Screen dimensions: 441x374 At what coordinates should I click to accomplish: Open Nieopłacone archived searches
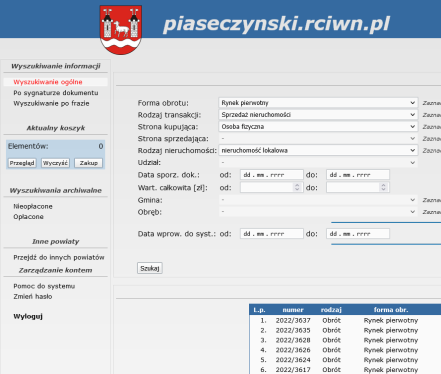pos(33,206)
